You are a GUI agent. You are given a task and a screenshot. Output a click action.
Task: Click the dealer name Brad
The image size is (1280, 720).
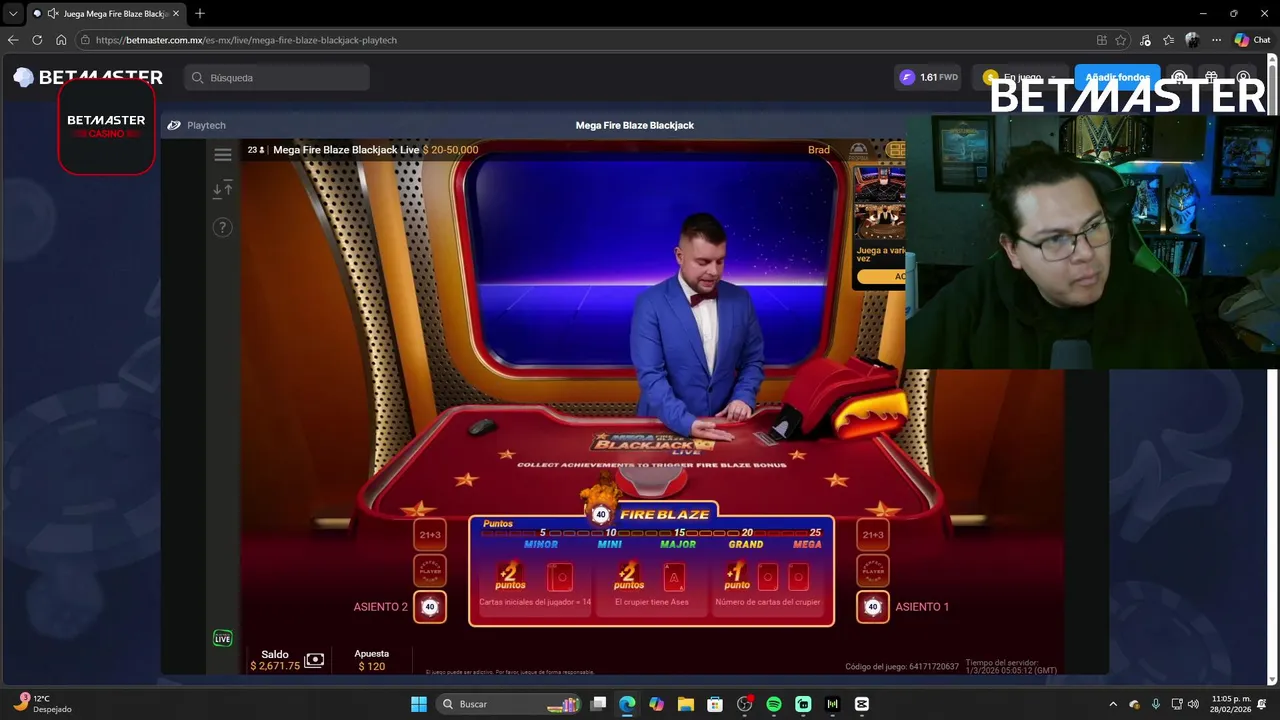(819, 150)
